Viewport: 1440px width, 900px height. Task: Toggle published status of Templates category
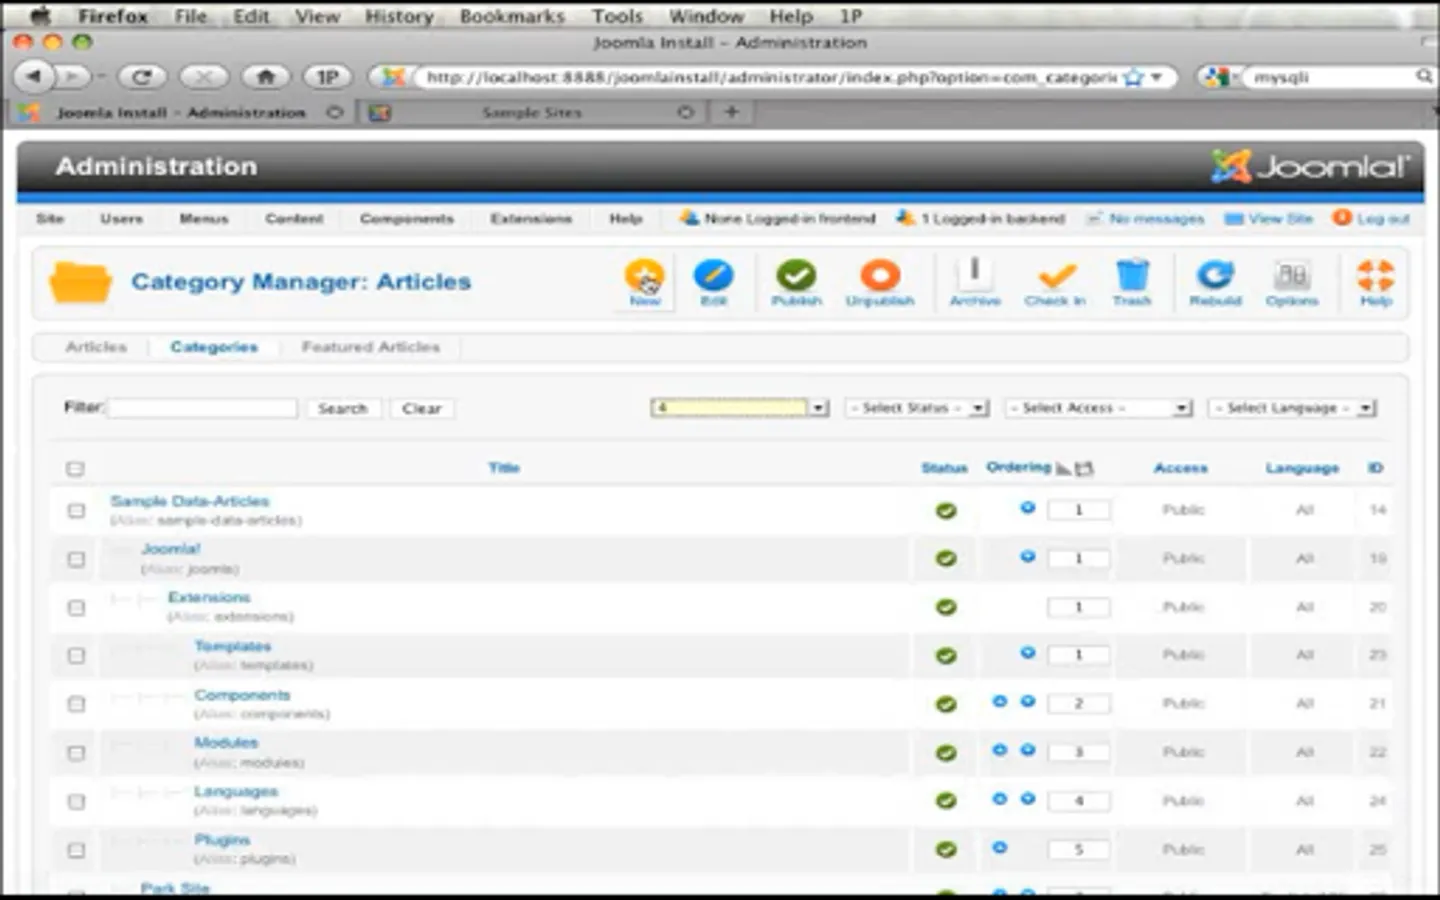click(946, 656)
